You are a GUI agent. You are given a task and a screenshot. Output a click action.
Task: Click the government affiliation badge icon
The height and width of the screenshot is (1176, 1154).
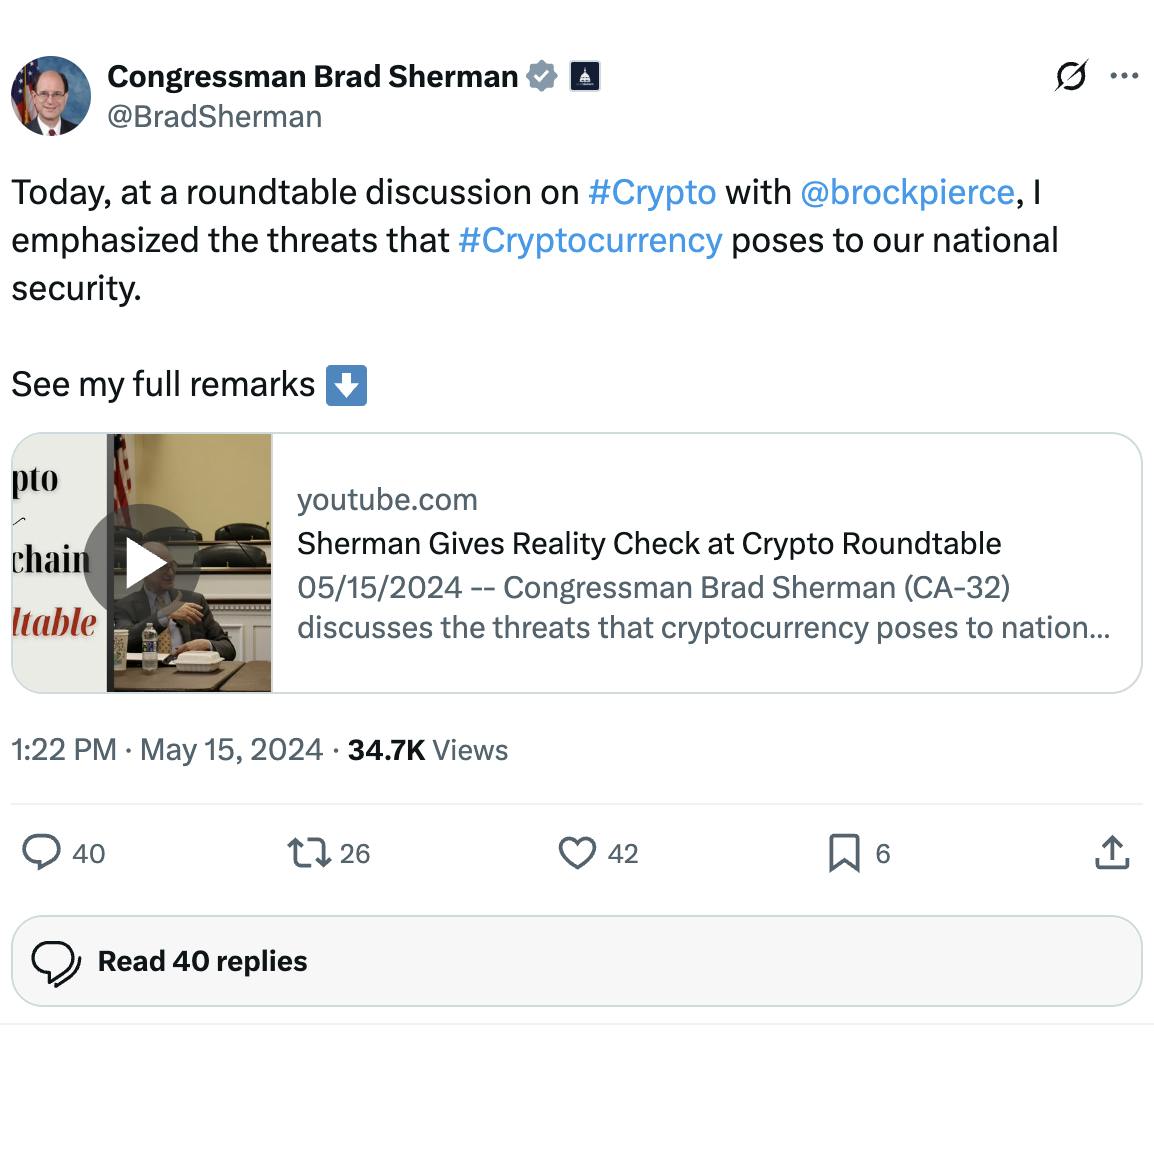point(585,76)
